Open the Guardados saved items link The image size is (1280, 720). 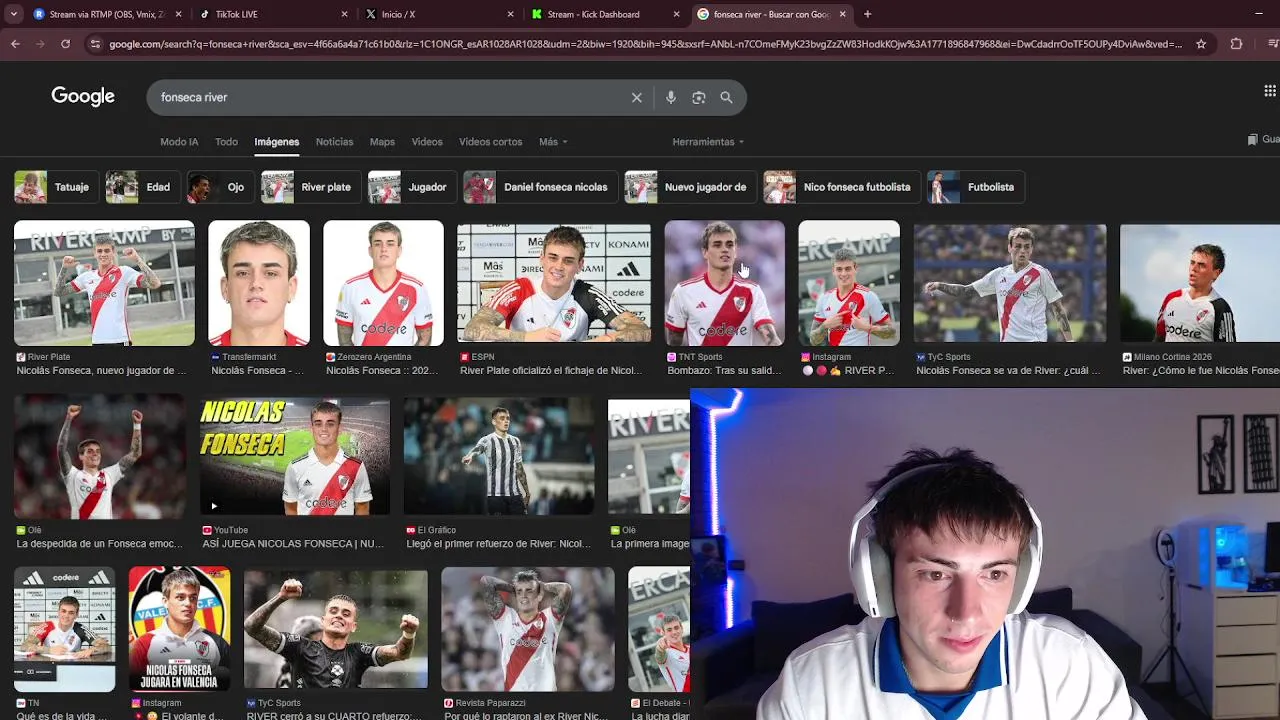pos(1265,140)
